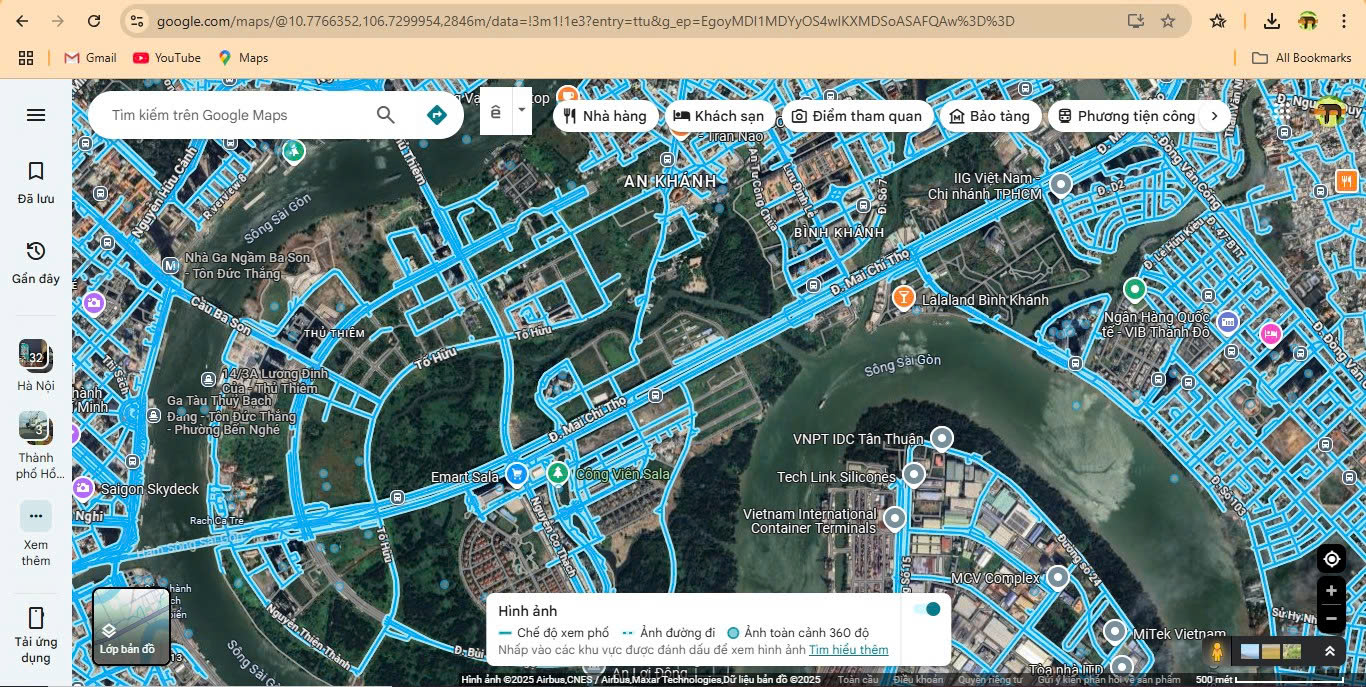Open the Lớp bản đồ layers thumbnail
Image resolution: width=1366 pixels, height=687 pixels.
(x=131, y=626)
